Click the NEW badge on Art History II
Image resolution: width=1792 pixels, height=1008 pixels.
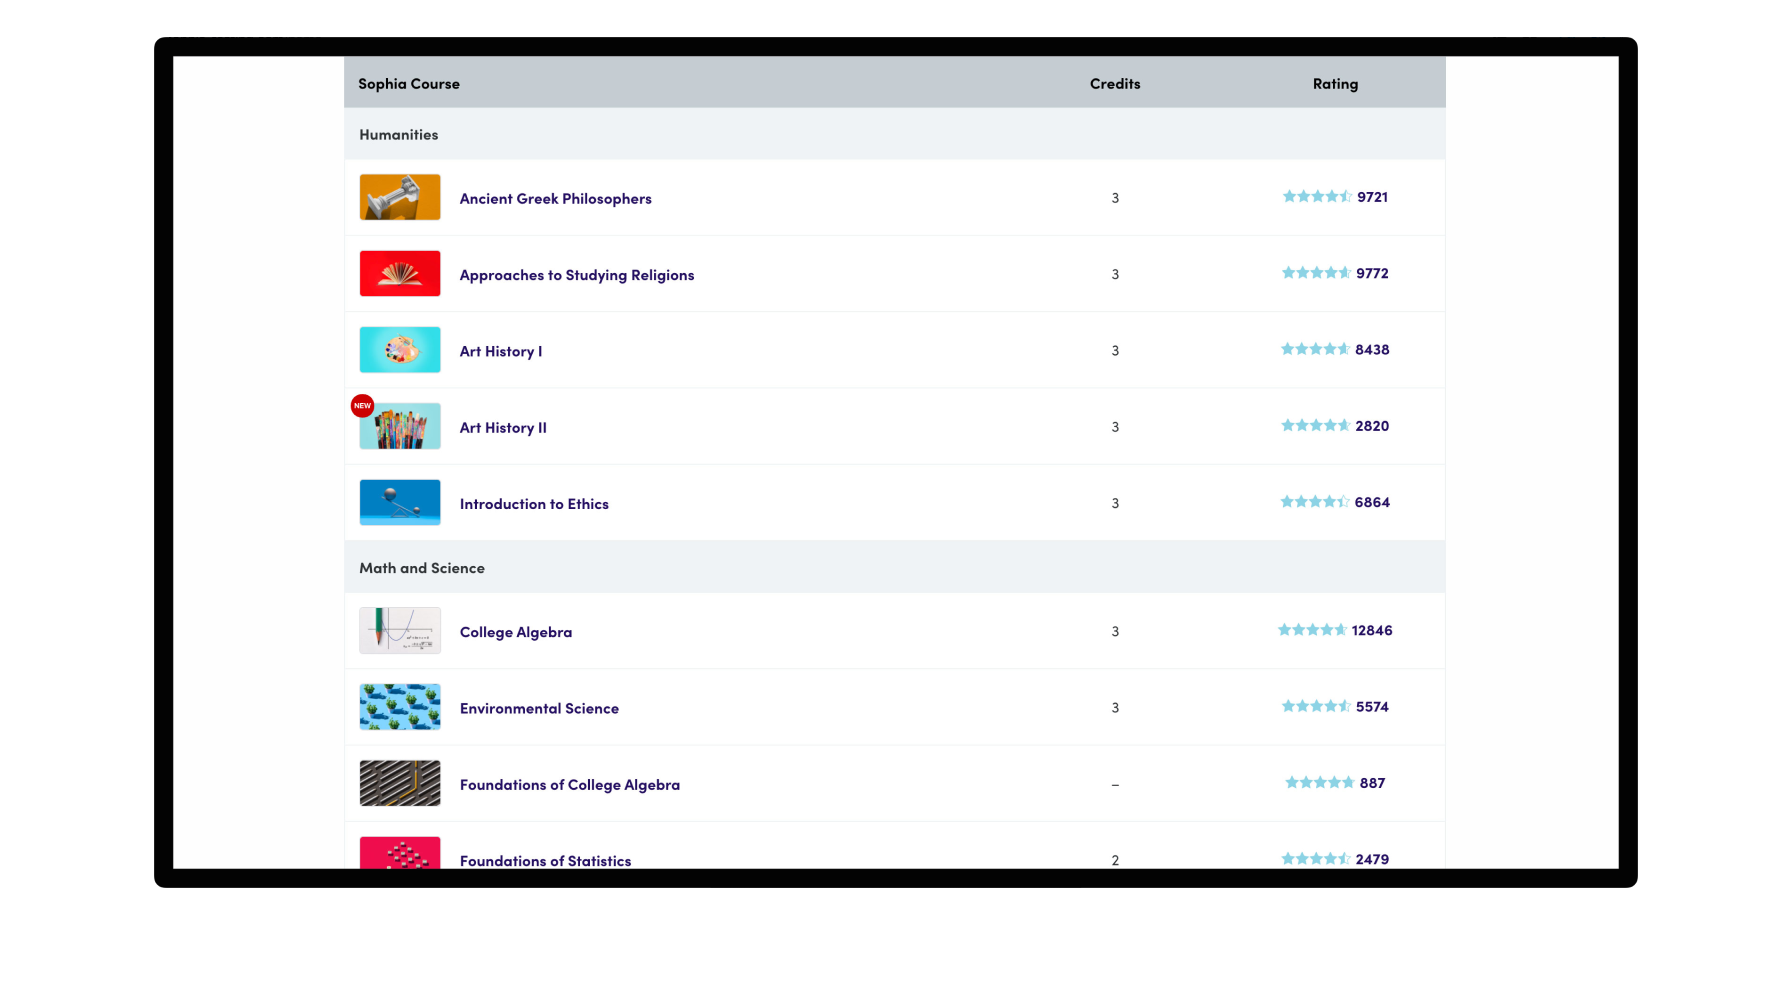[x=362, y=406]
